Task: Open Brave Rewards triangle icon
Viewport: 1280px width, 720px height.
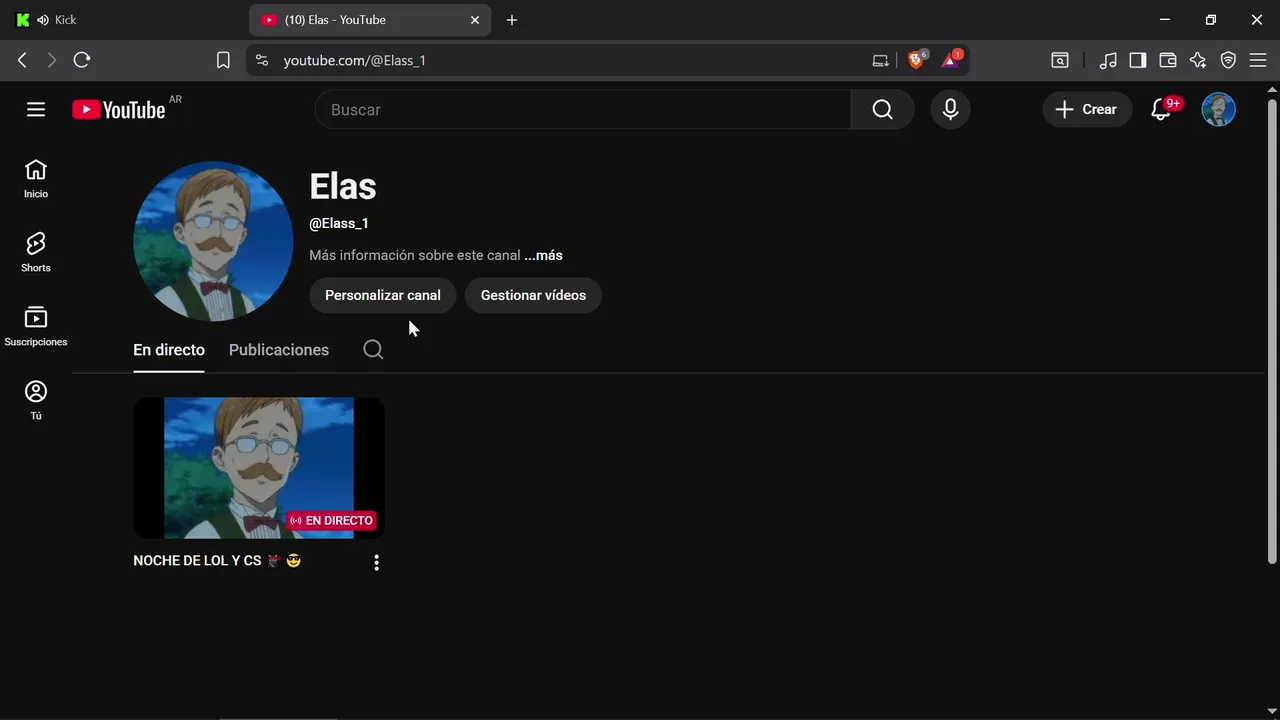Action: 951,60
